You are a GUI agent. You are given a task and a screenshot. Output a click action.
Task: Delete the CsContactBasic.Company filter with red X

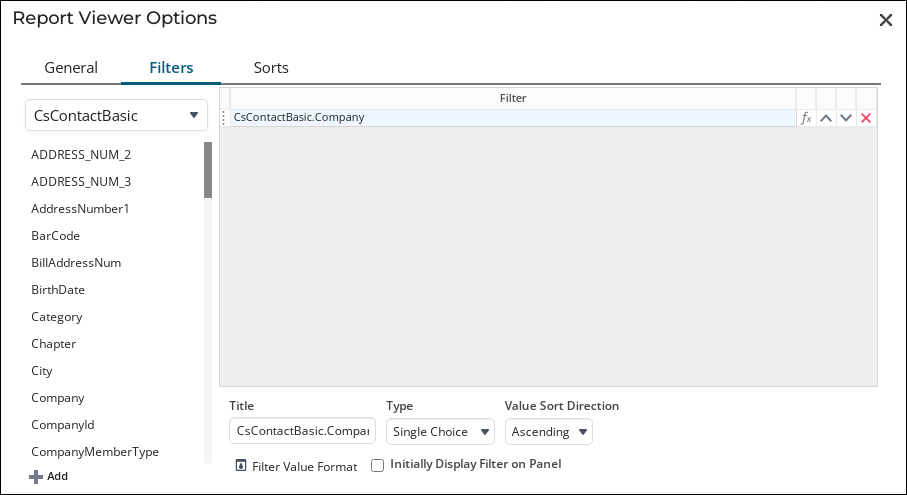coord(866,118)
